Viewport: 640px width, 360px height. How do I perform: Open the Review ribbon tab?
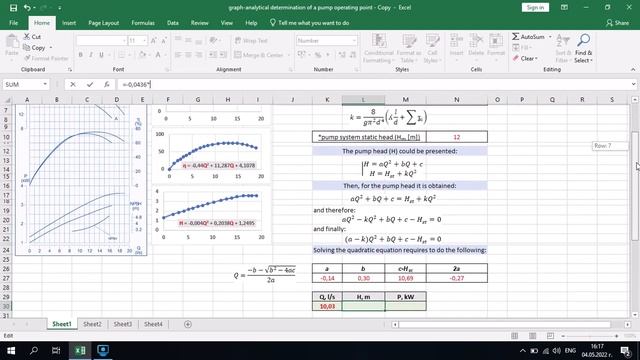click(x=200, y=23)
